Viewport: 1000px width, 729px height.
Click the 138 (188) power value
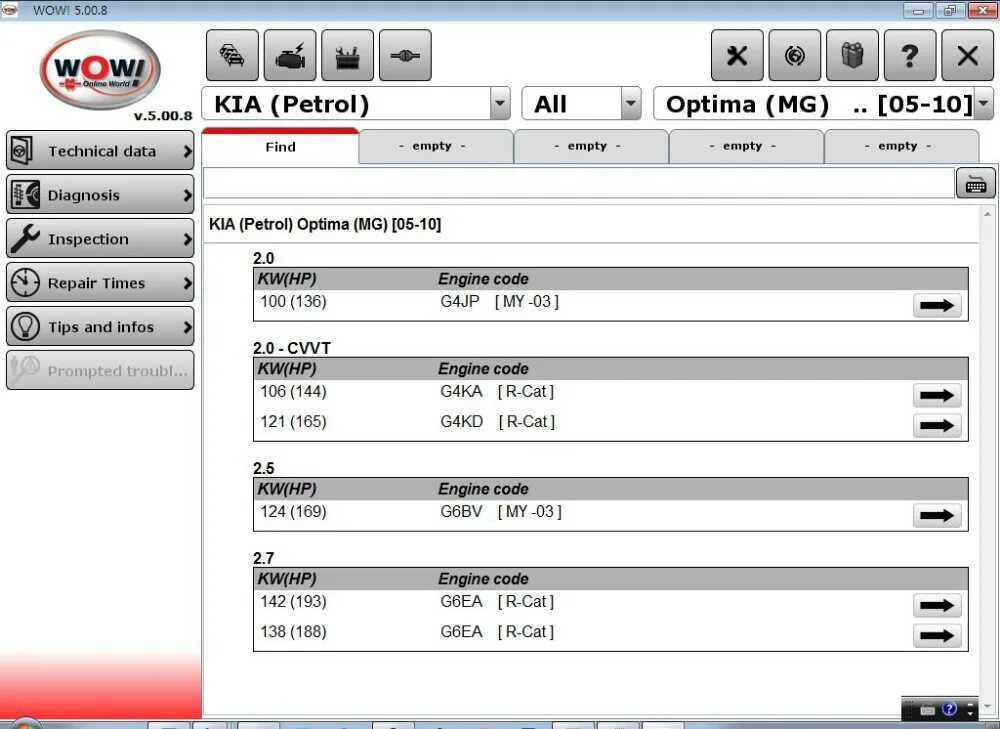pos(293,631)
